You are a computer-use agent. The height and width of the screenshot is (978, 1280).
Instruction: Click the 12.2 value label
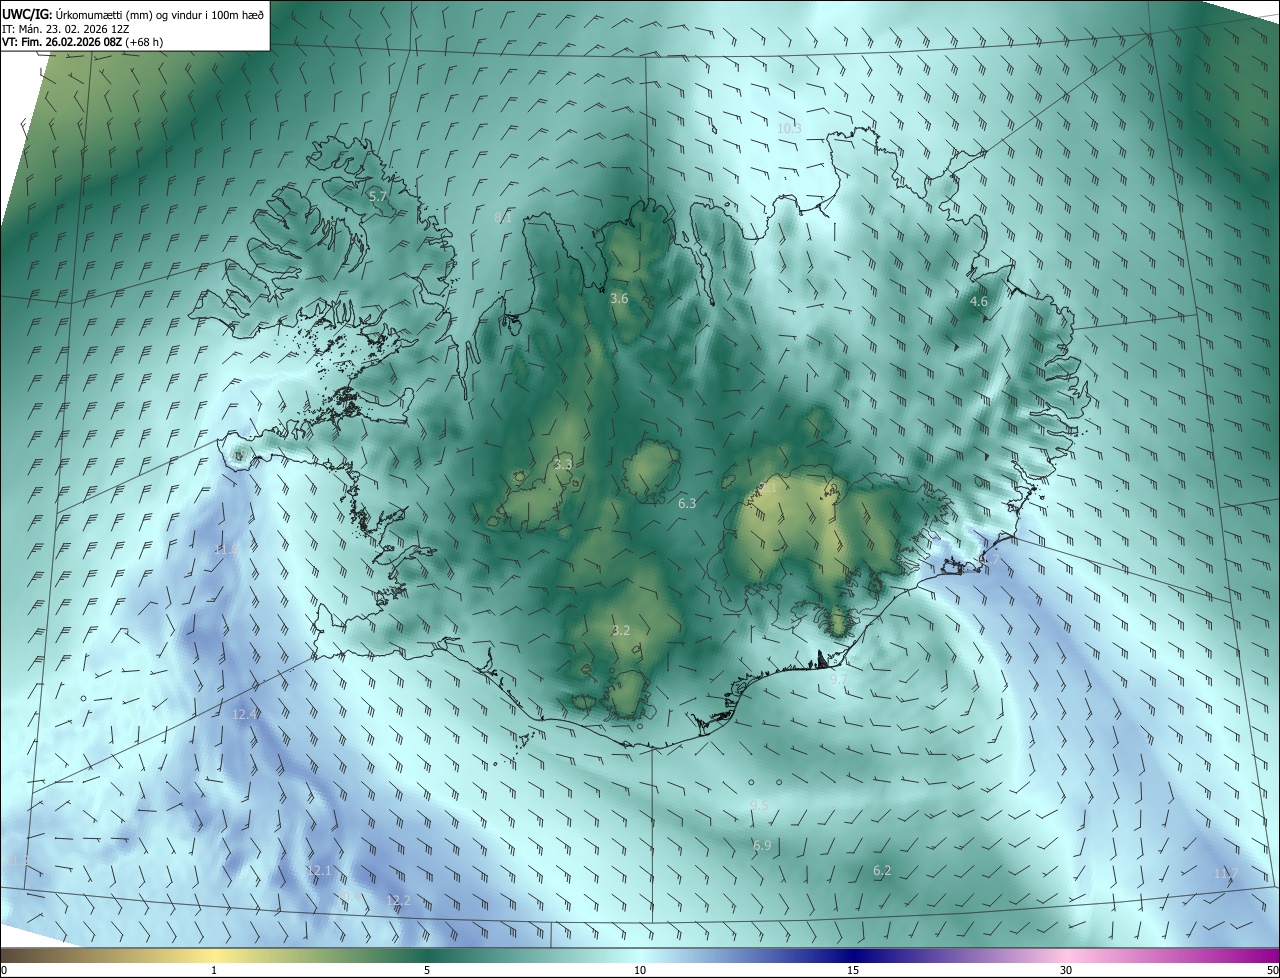398,900
